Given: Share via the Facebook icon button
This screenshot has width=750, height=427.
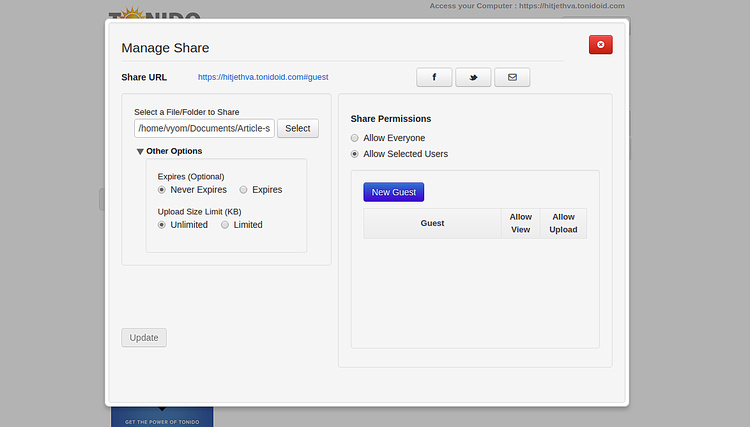Looking at the screenshot, I should [434, 77].
